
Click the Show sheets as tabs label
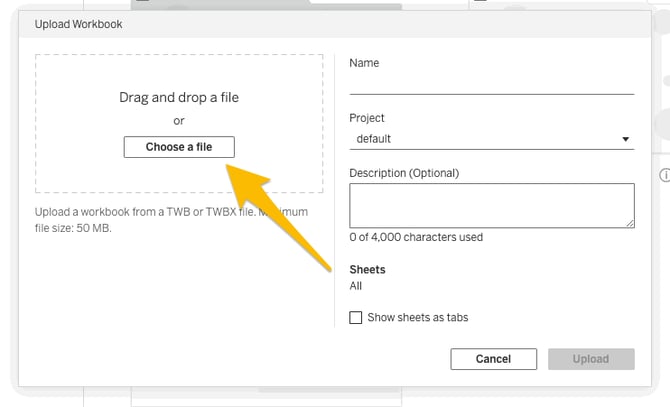click(417, 318)
